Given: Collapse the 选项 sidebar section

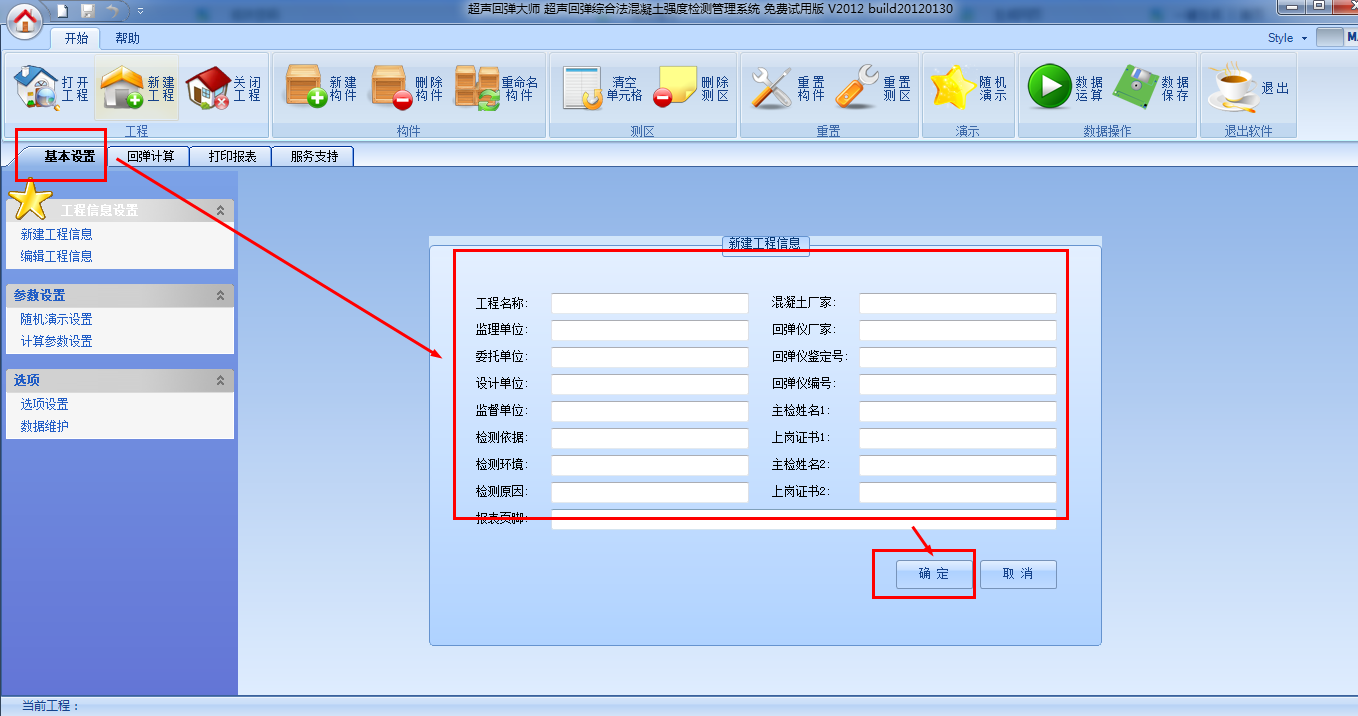Looking at the screenshot, I should [220, 381].
